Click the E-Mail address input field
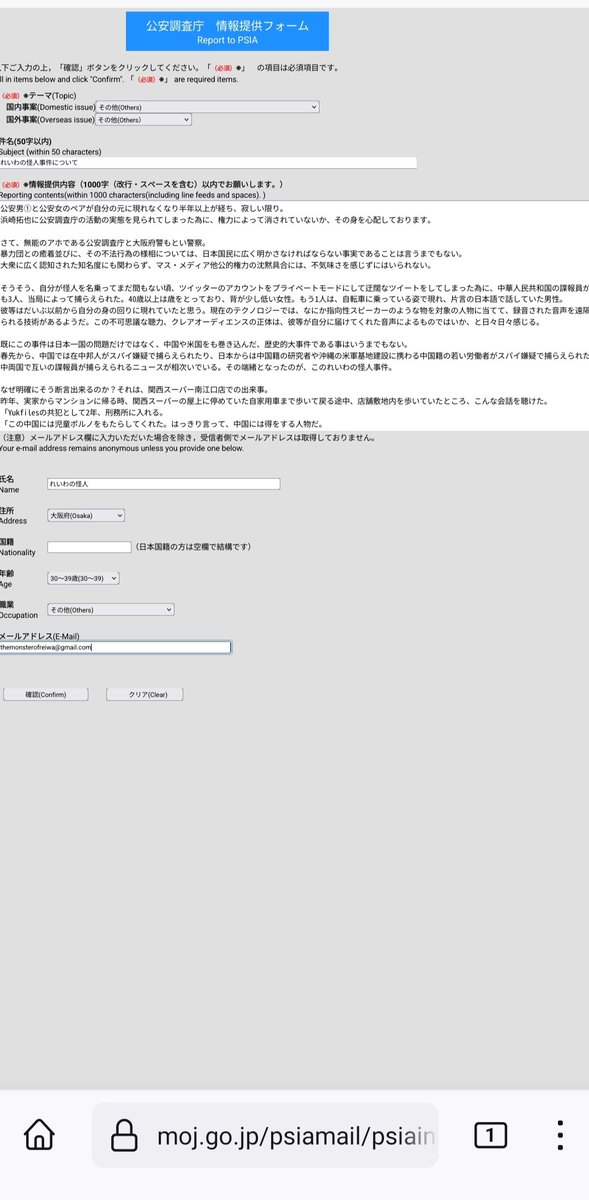The image size is (589, 1200). click(115, 647)
